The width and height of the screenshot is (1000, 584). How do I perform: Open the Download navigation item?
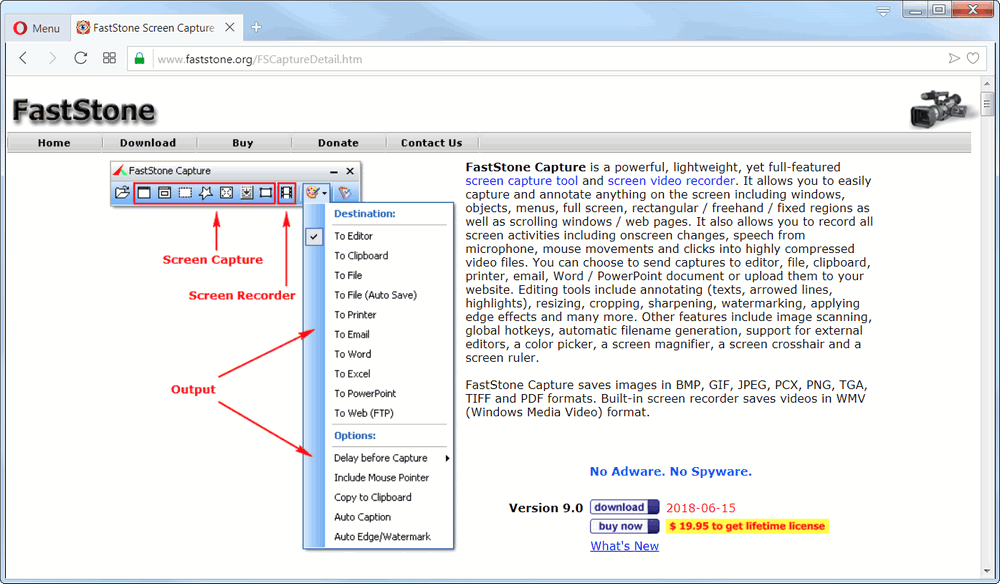(x=148, y=143)
